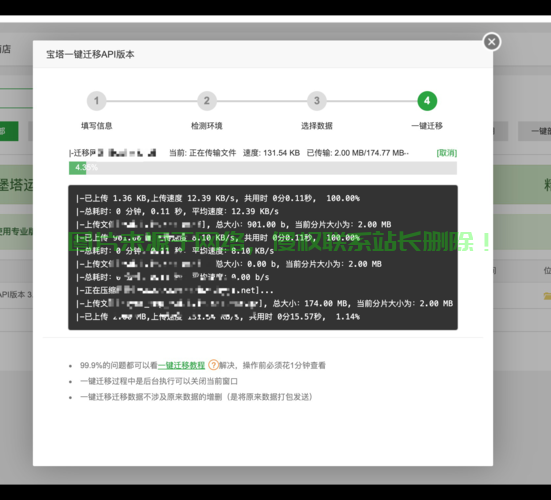Screen dimensions: 551x500
Task: Click the 选择数据 step label
Action: tap(317, 126)
